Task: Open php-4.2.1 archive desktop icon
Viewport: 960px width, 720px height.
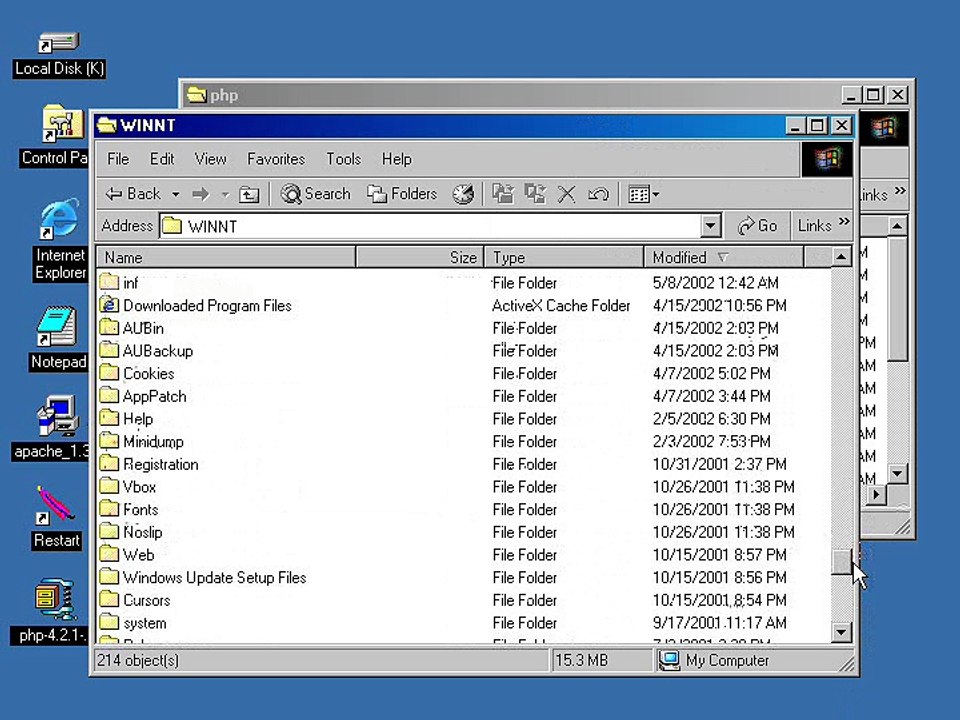Action: pyautogui.click(x=50, y=611)
